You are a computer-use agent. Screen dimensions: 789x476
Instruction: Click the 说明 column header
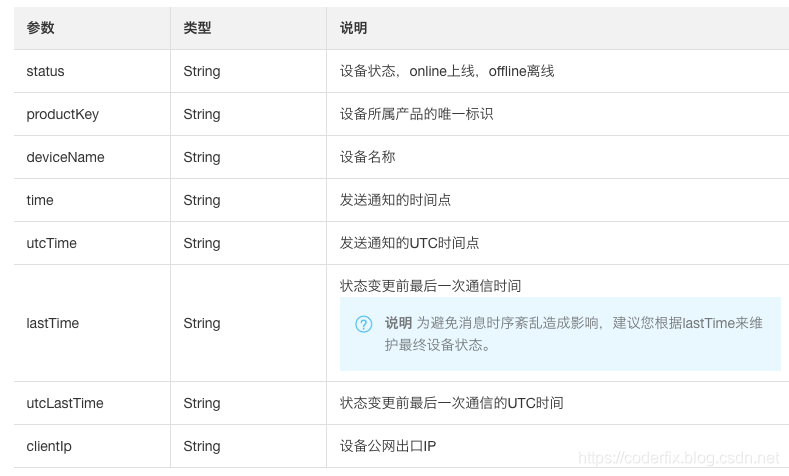(x=354, y=28)
